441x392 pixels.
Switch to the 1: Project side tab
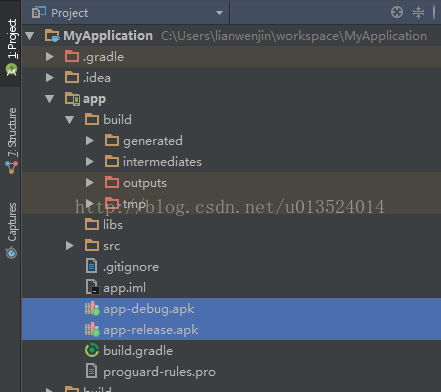coord(11,43)
